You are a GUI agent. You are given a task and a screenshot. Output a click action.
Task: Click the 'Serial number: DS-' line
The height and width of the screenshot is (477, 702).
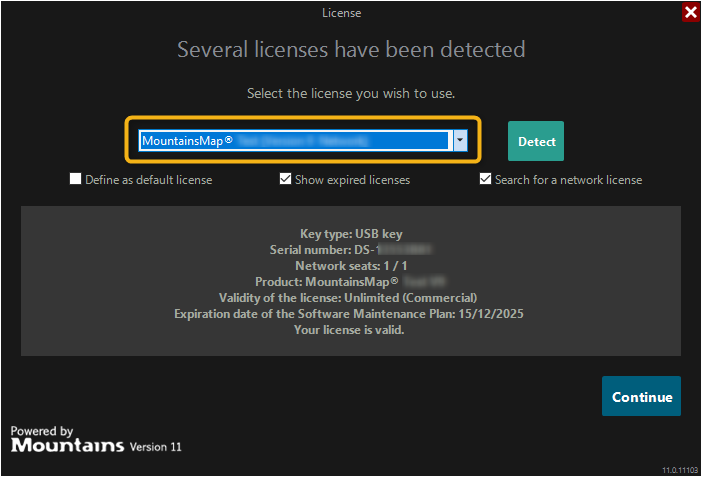[351, 249]
